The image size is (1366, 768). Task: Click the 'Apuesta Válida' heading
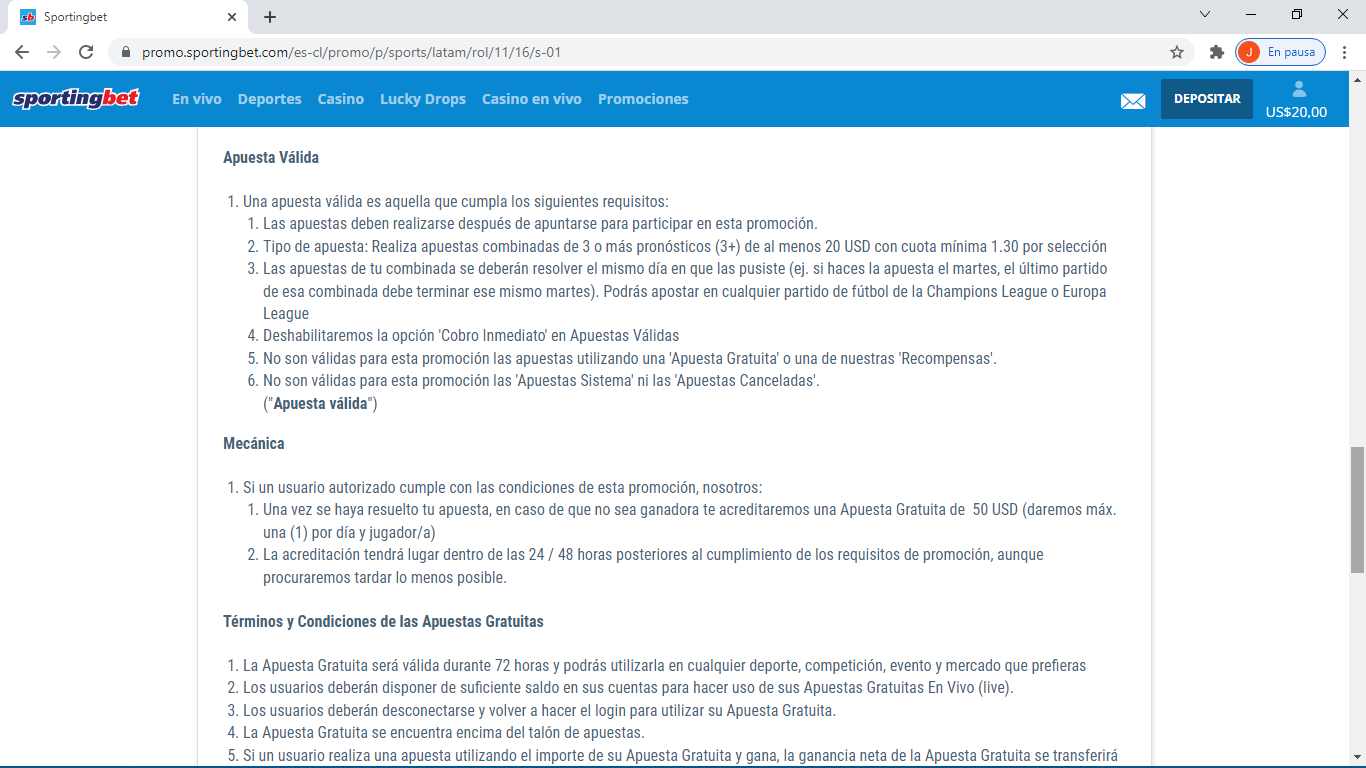(271, 157)
